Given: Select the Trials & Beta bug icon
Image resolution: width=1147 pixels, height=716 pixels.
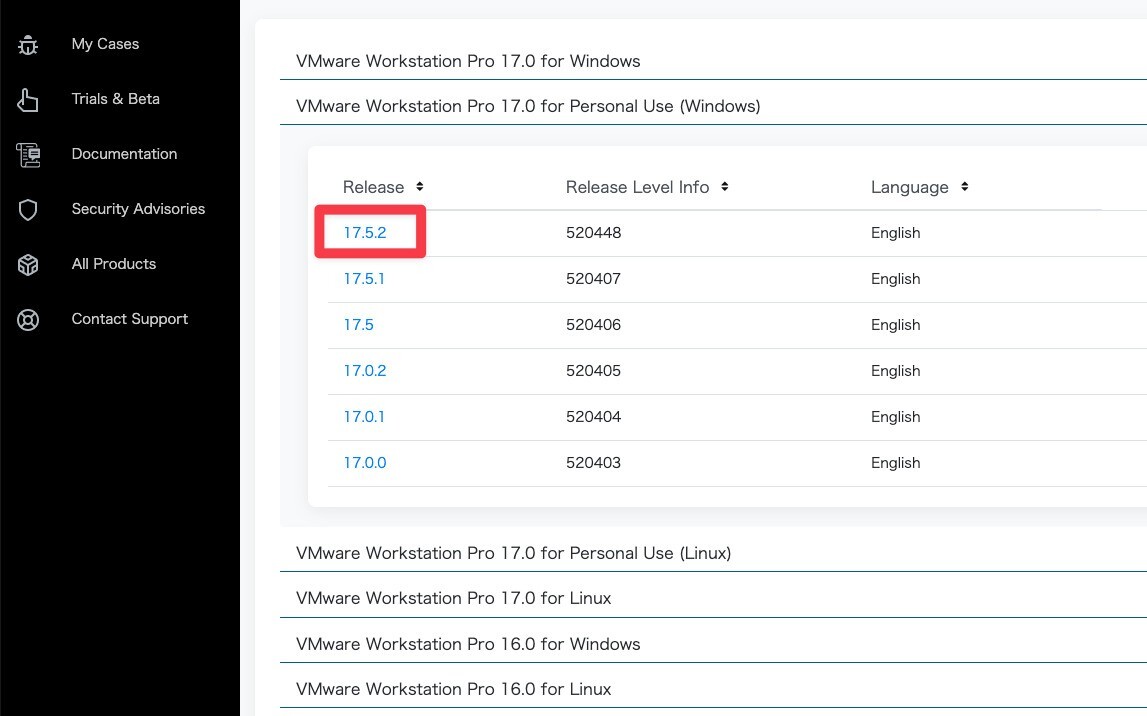Looking at the screenshot, I should tap(27, 98).
